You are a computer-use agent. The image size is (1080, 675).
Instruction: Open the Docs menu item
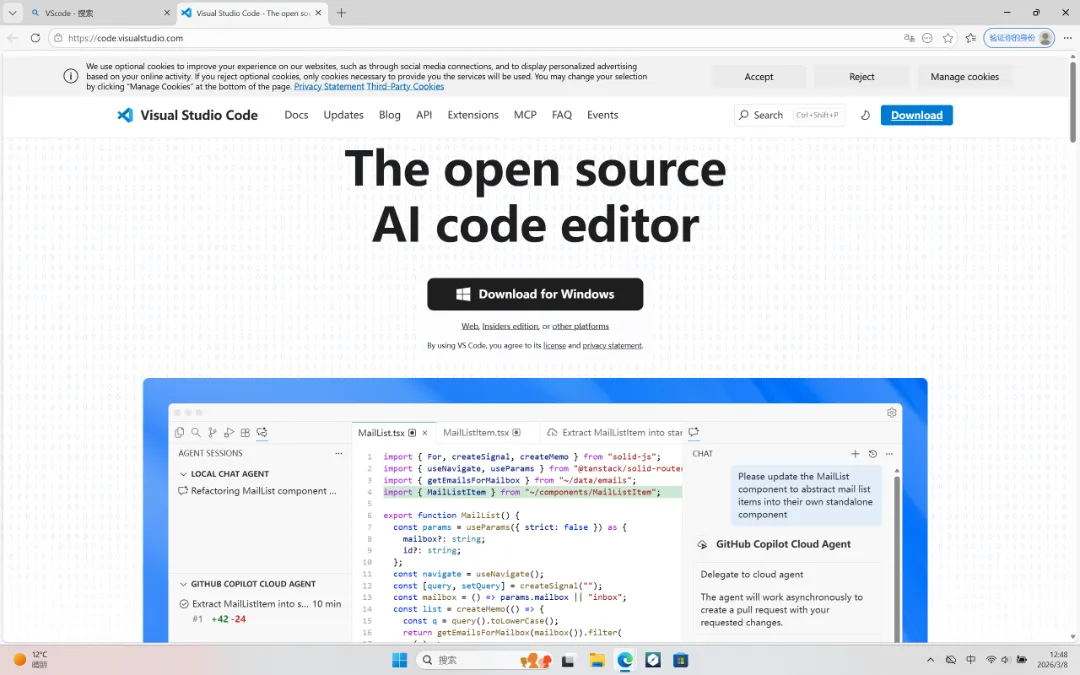(296, 115)
